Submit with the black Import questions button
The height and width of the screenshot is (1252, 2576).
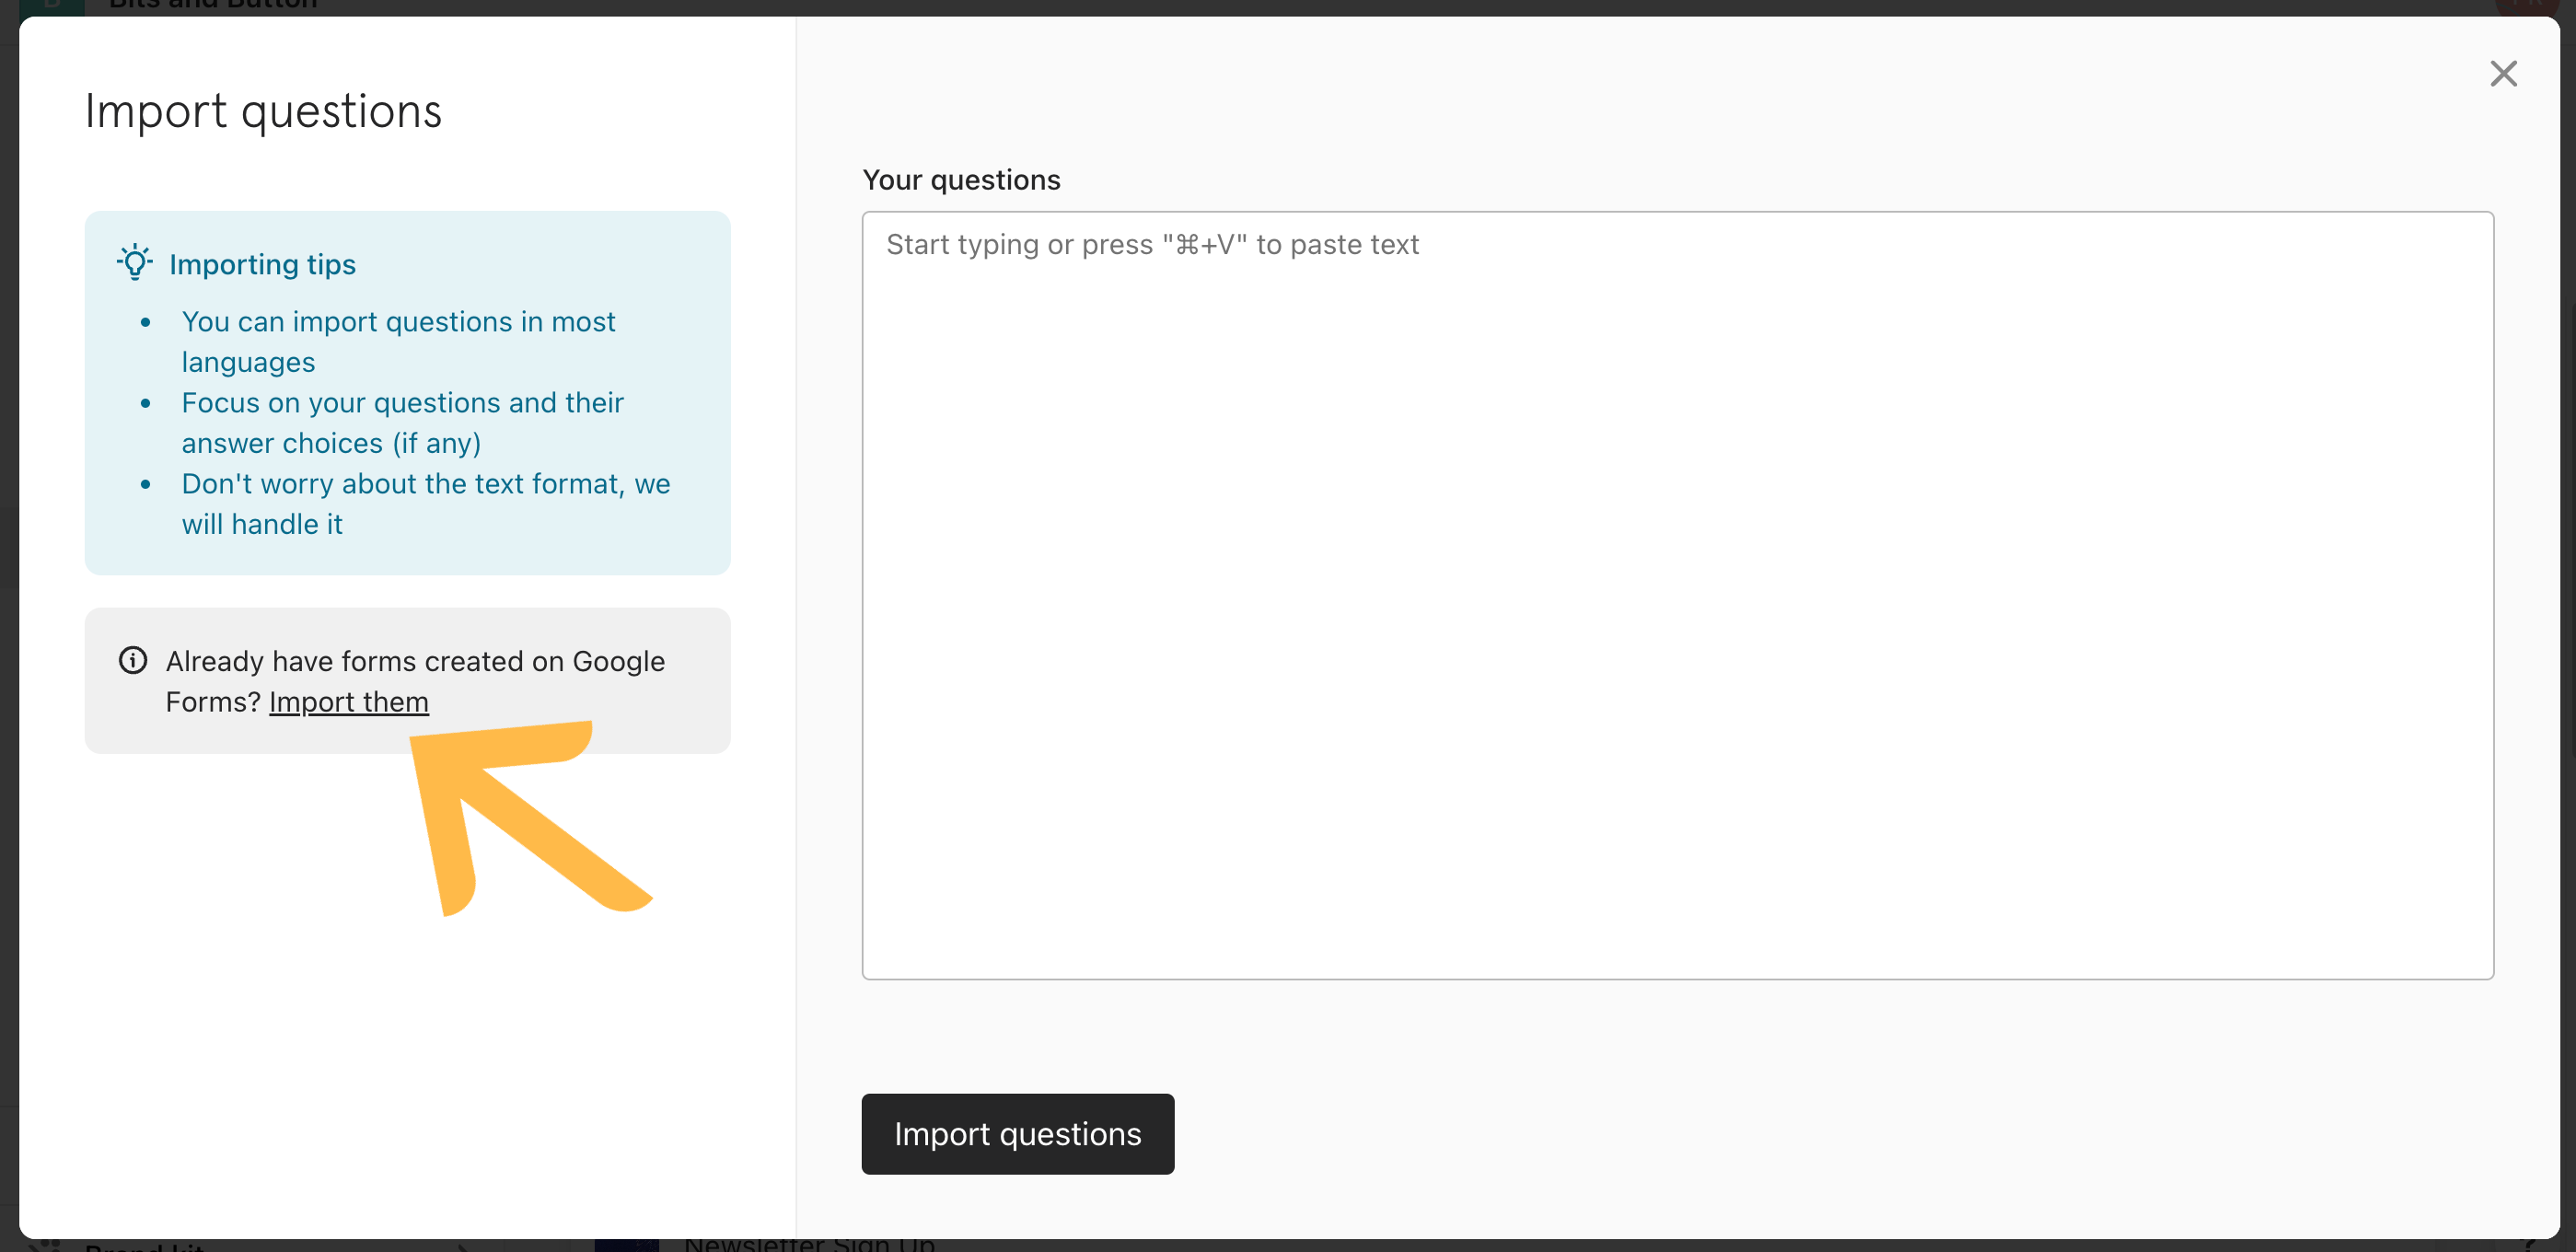[x=1017, y=1133]
